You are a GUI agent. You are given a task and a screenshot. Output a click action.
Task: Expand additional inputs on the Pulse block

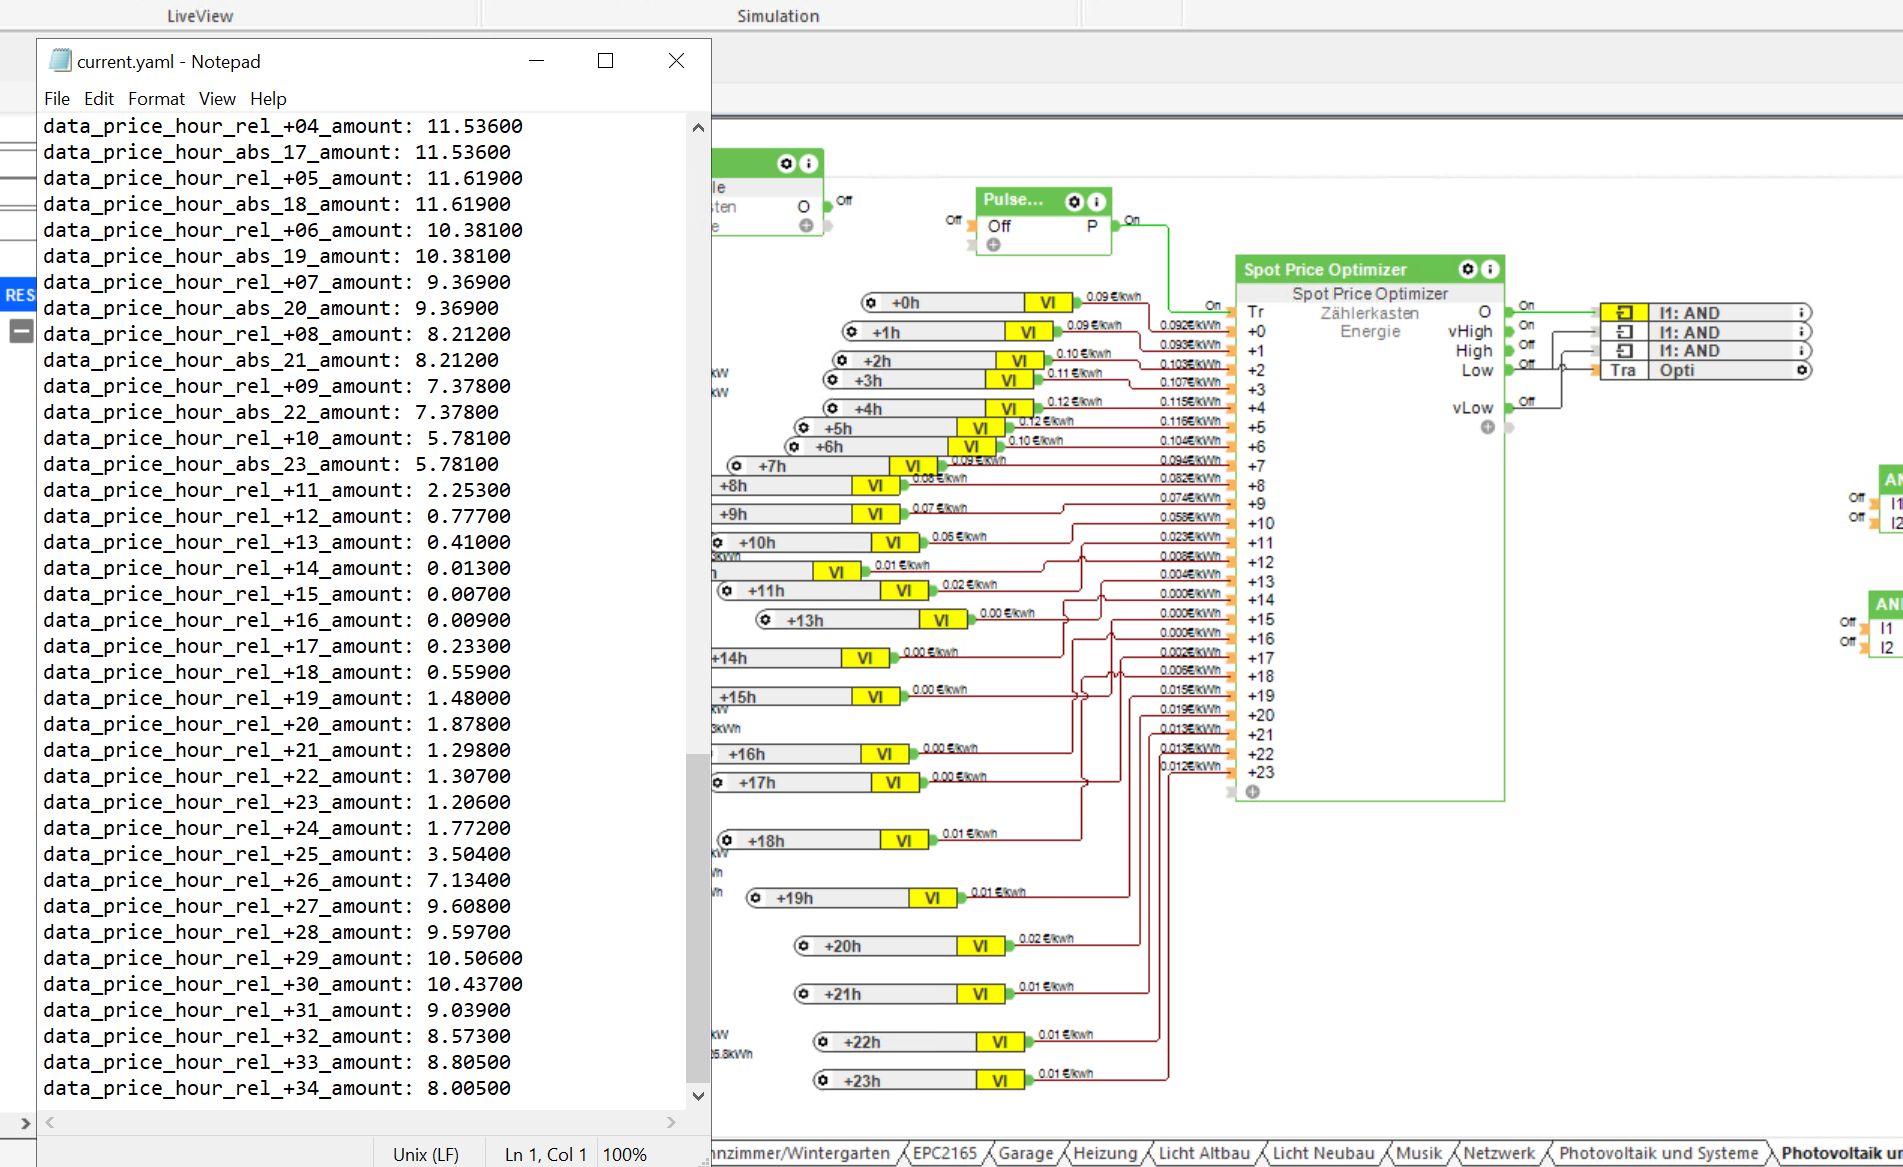(993, 245)
